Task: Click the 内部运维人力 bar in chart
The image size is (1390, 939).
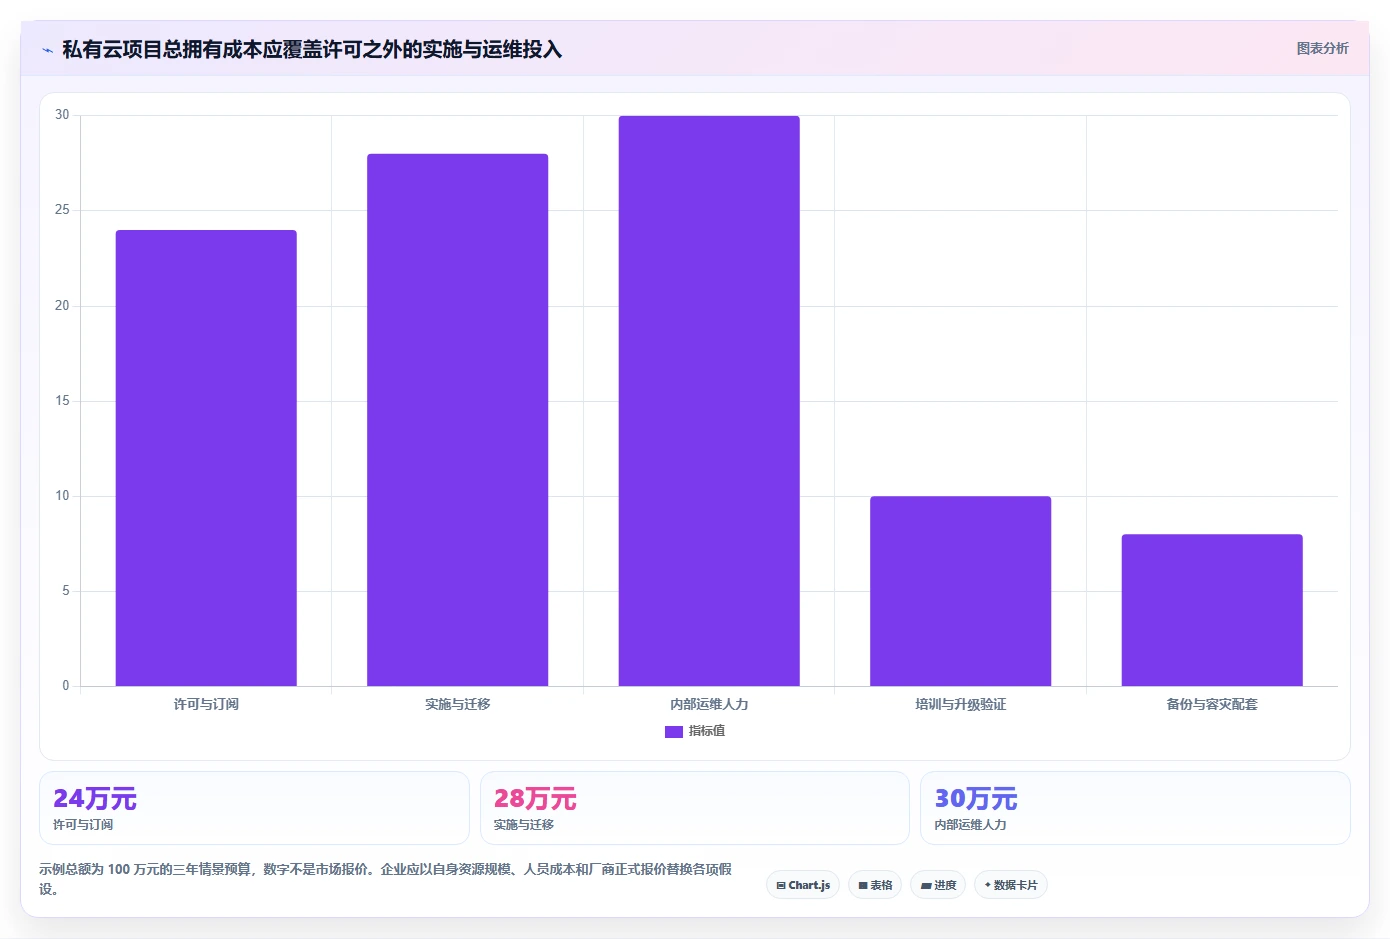Action: 709,401
